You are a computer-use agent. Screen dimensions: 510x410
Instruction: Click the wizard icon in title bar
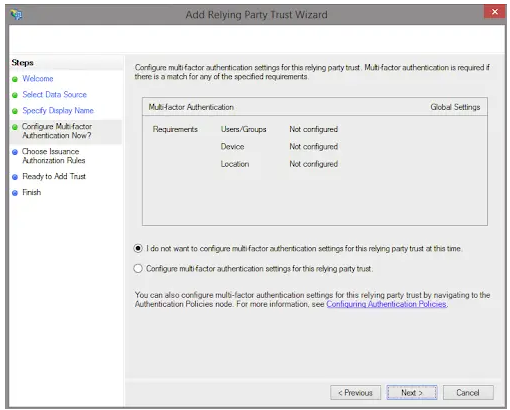(16, 14)
